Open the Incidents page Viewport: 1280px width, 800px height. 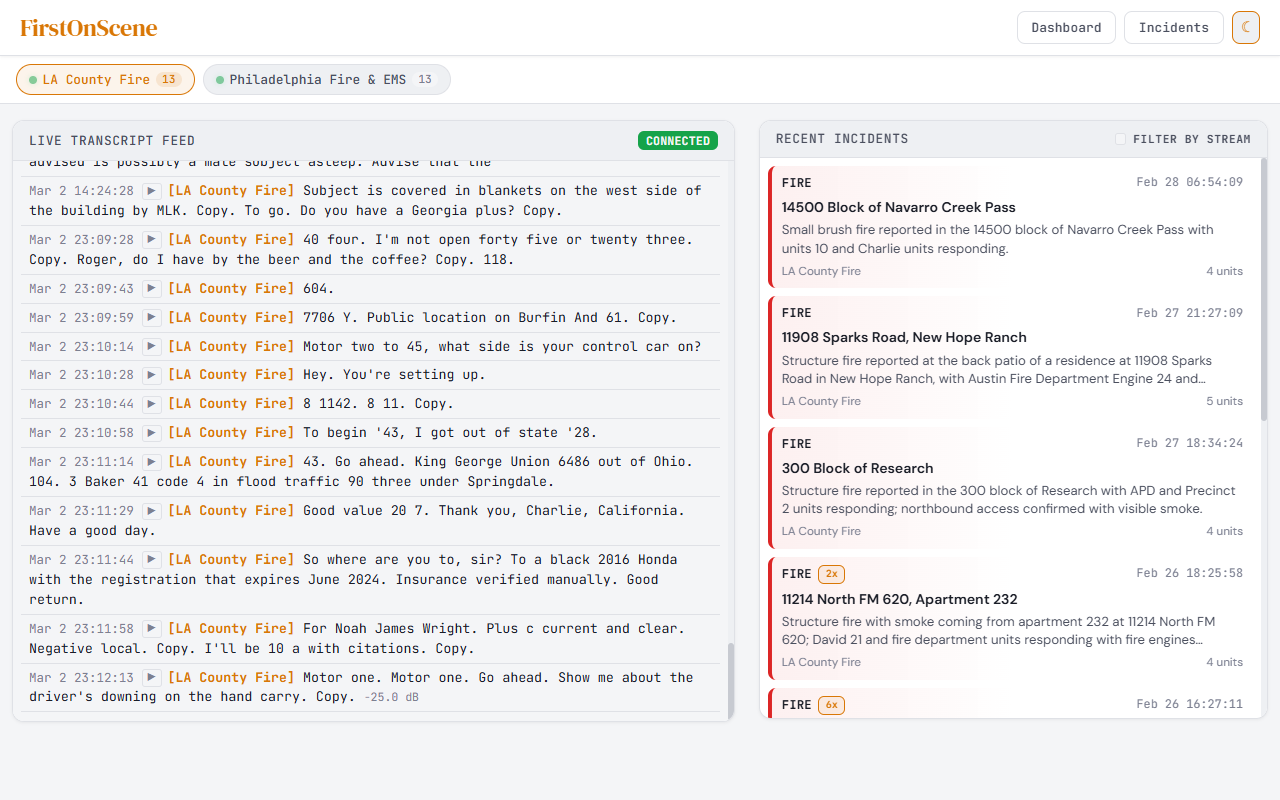(1173, 27)
